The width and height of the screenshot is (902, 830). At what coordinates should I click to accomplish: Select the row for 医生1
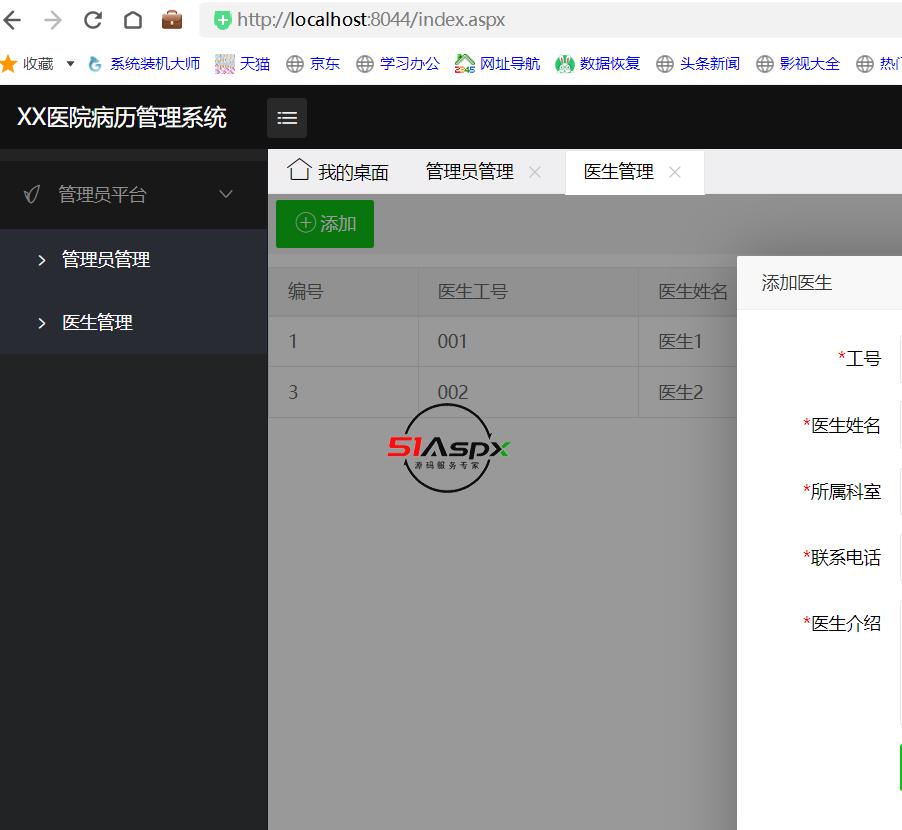pos(500,342)
